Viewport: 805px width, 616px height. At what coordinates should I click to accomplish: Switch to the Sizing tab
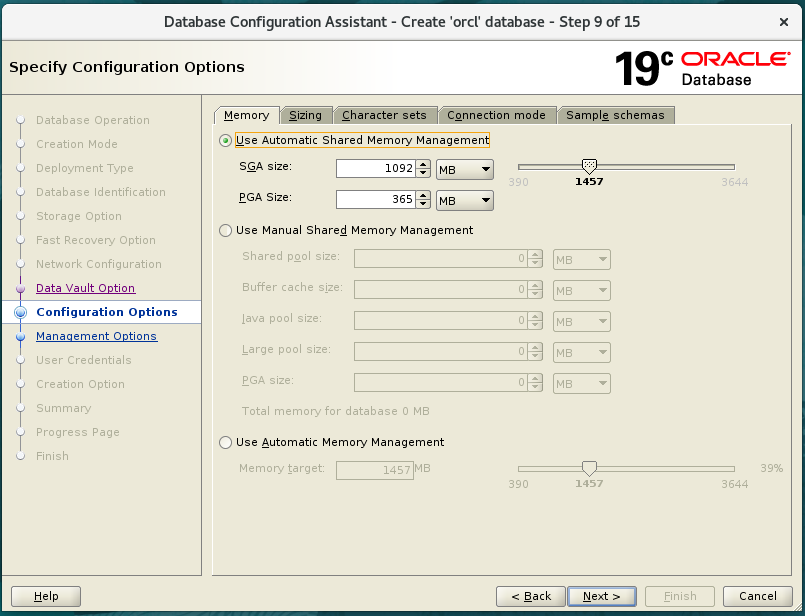305,116
